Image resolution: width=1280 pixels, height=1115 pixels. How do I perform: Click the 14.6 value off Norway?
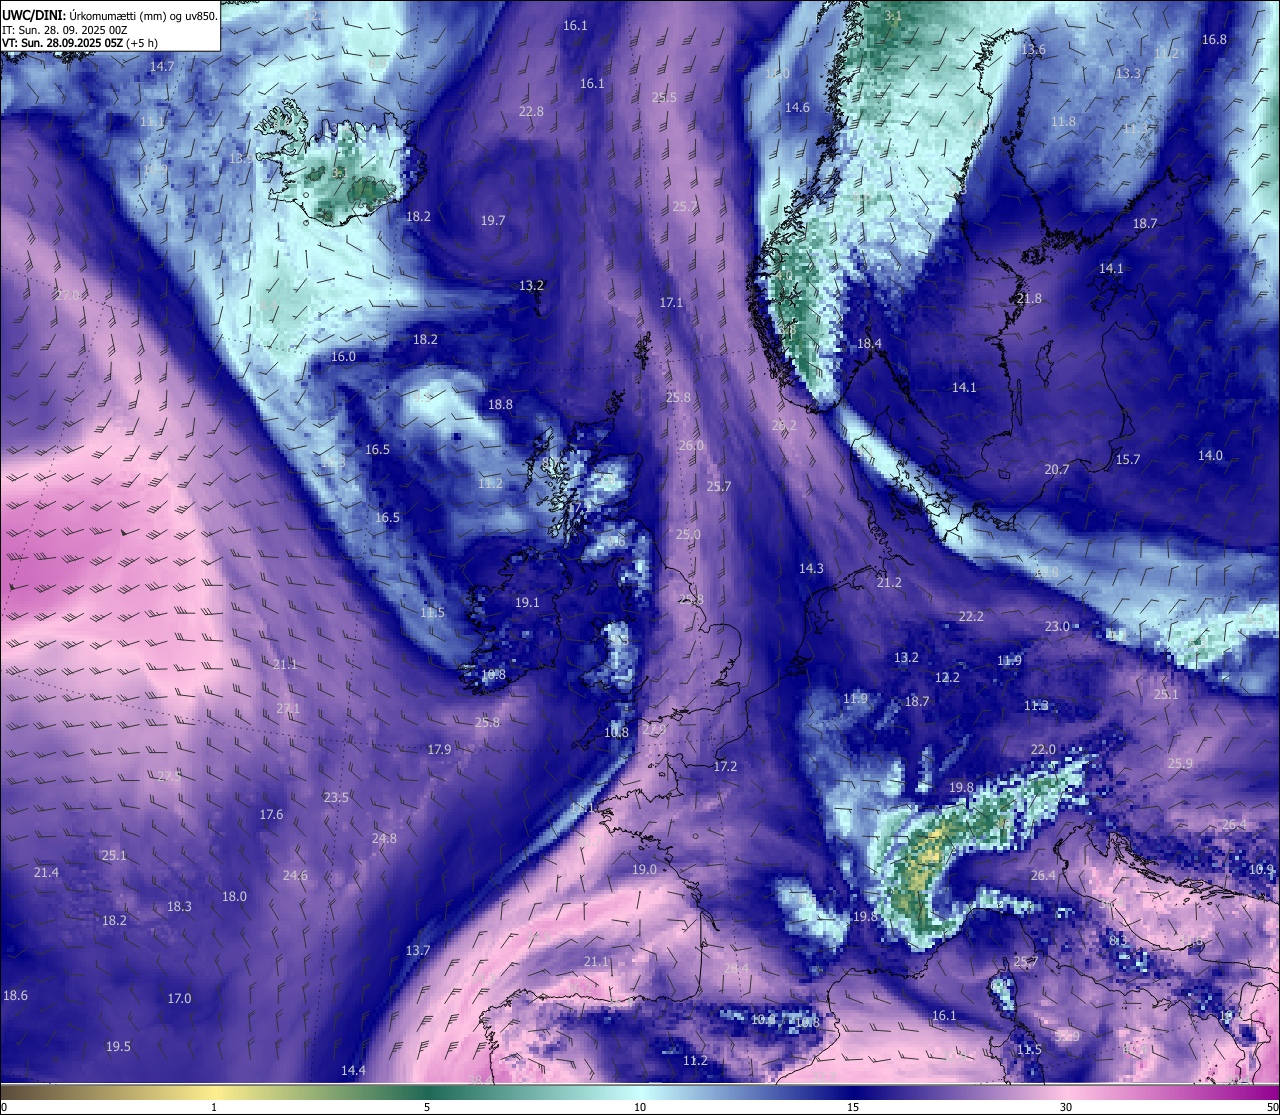tap(797, 107)
